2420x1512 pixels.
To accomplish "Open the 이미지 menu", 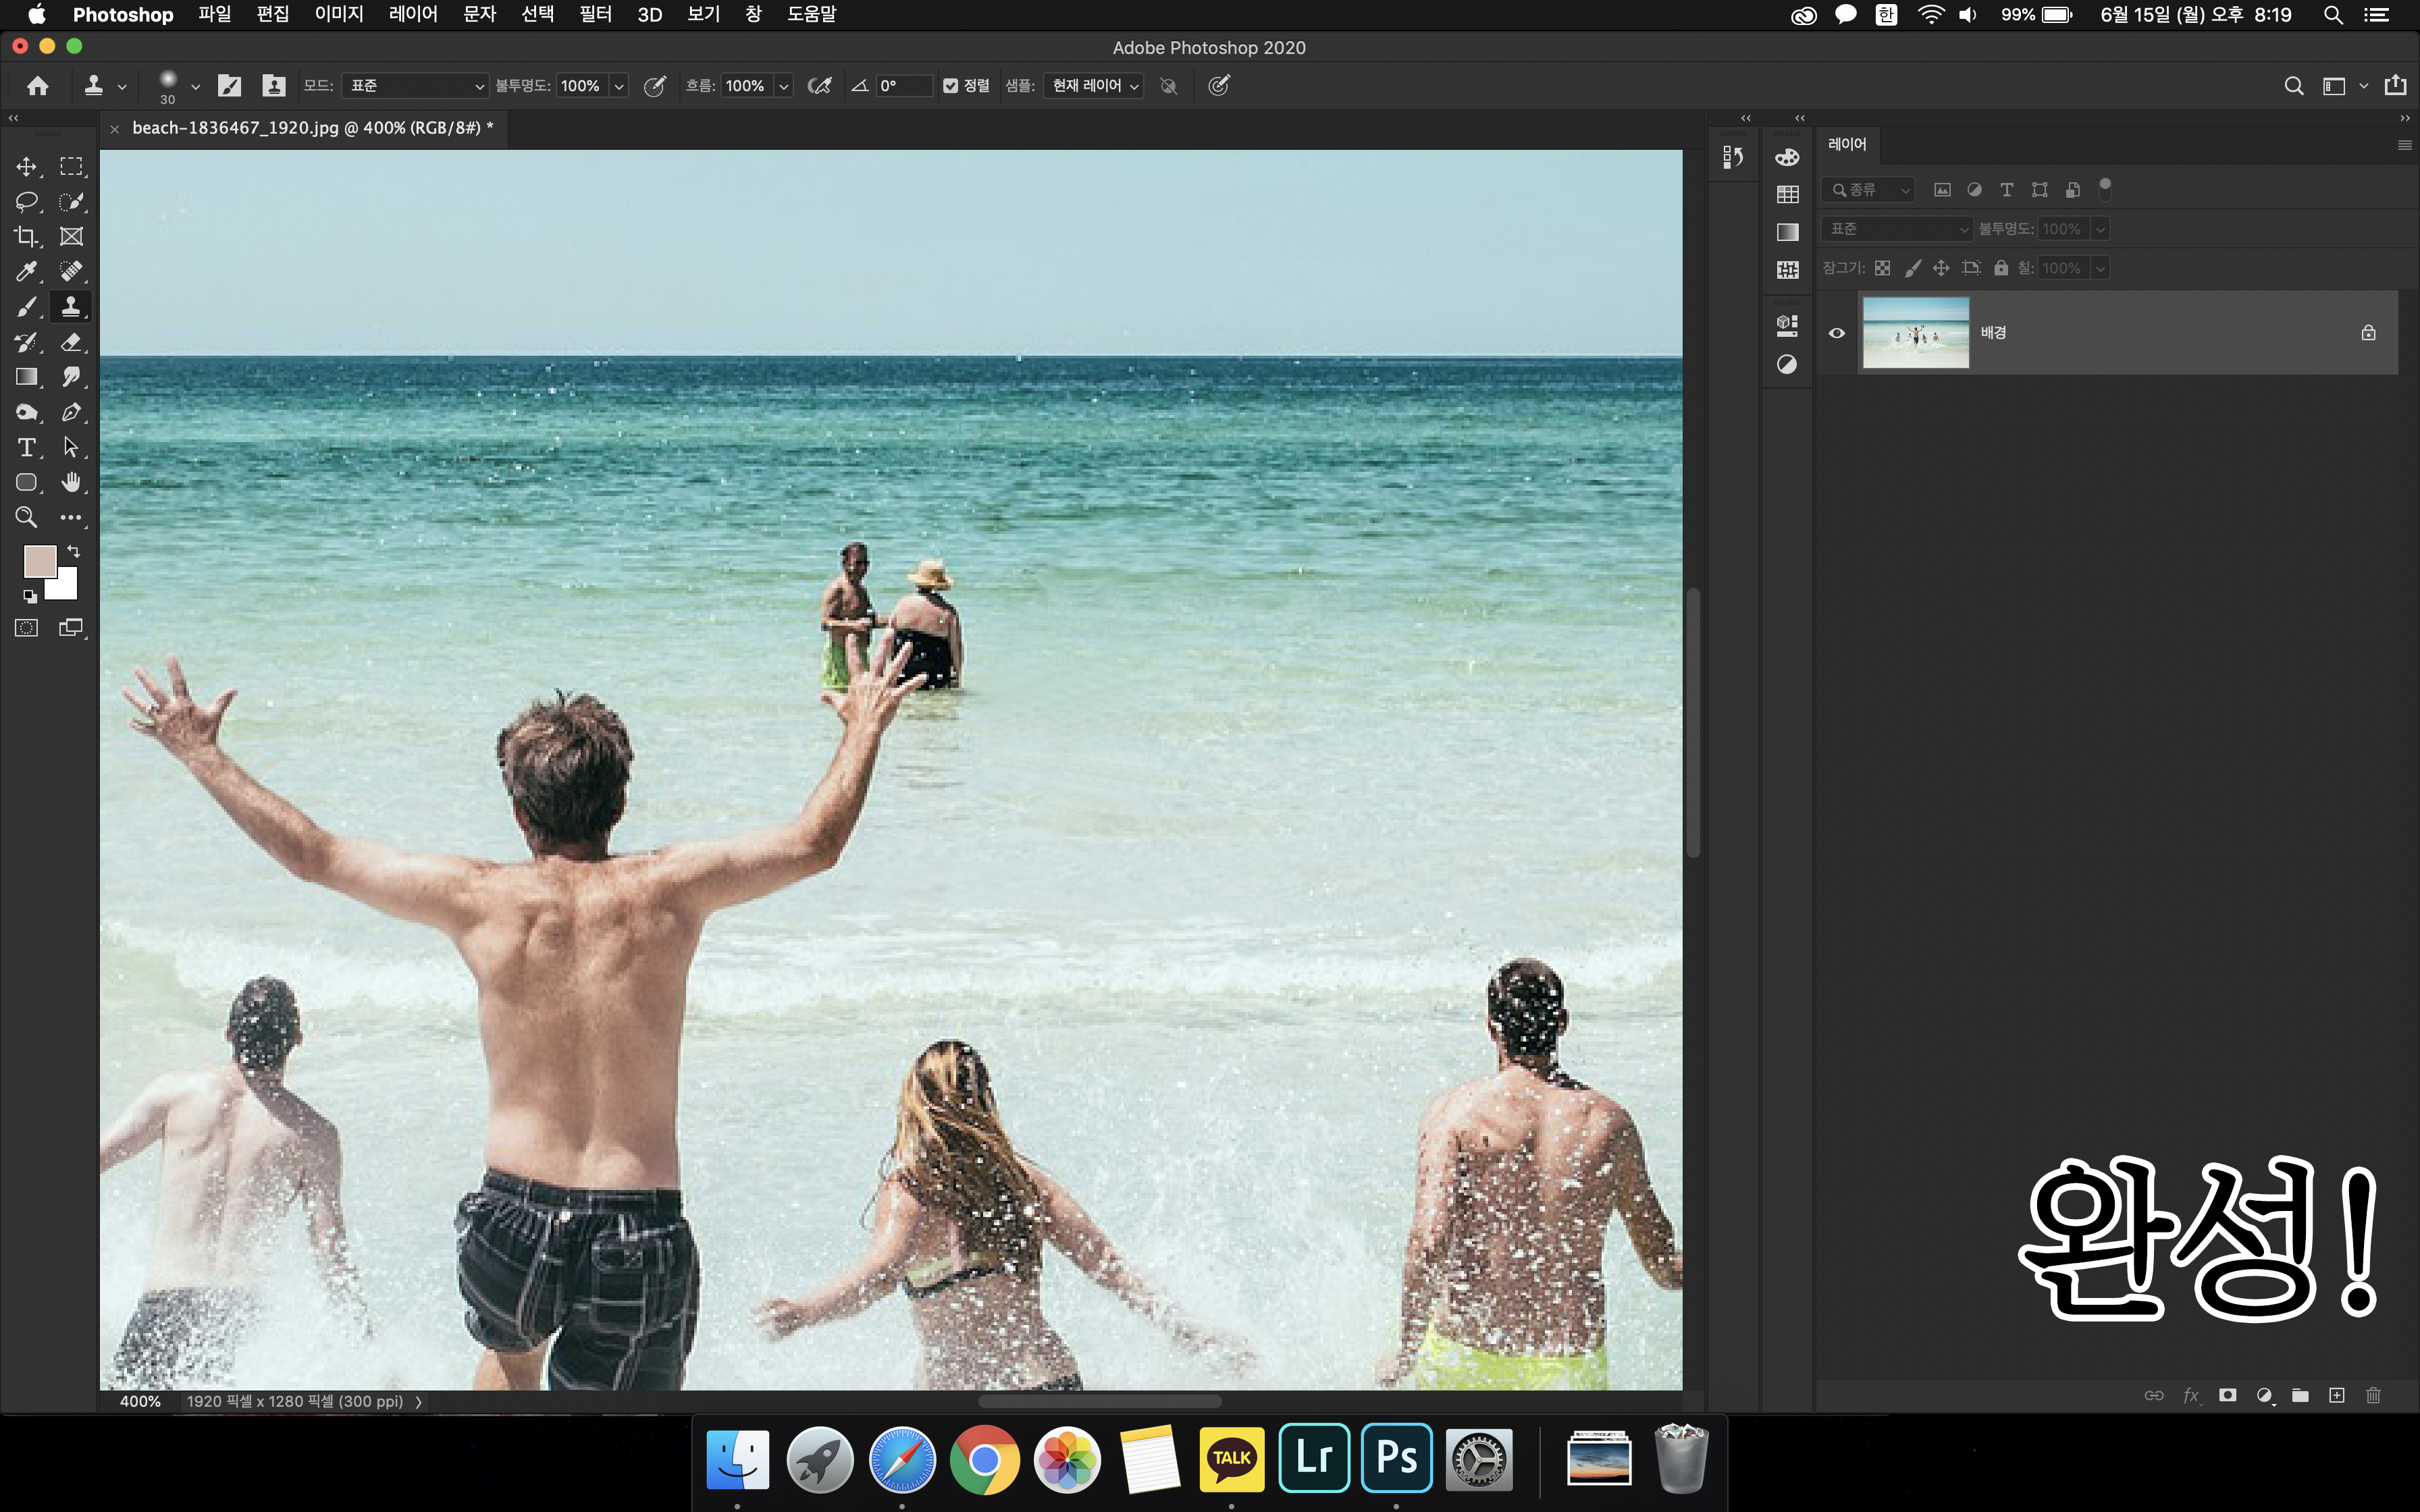I will coord(339,14).
